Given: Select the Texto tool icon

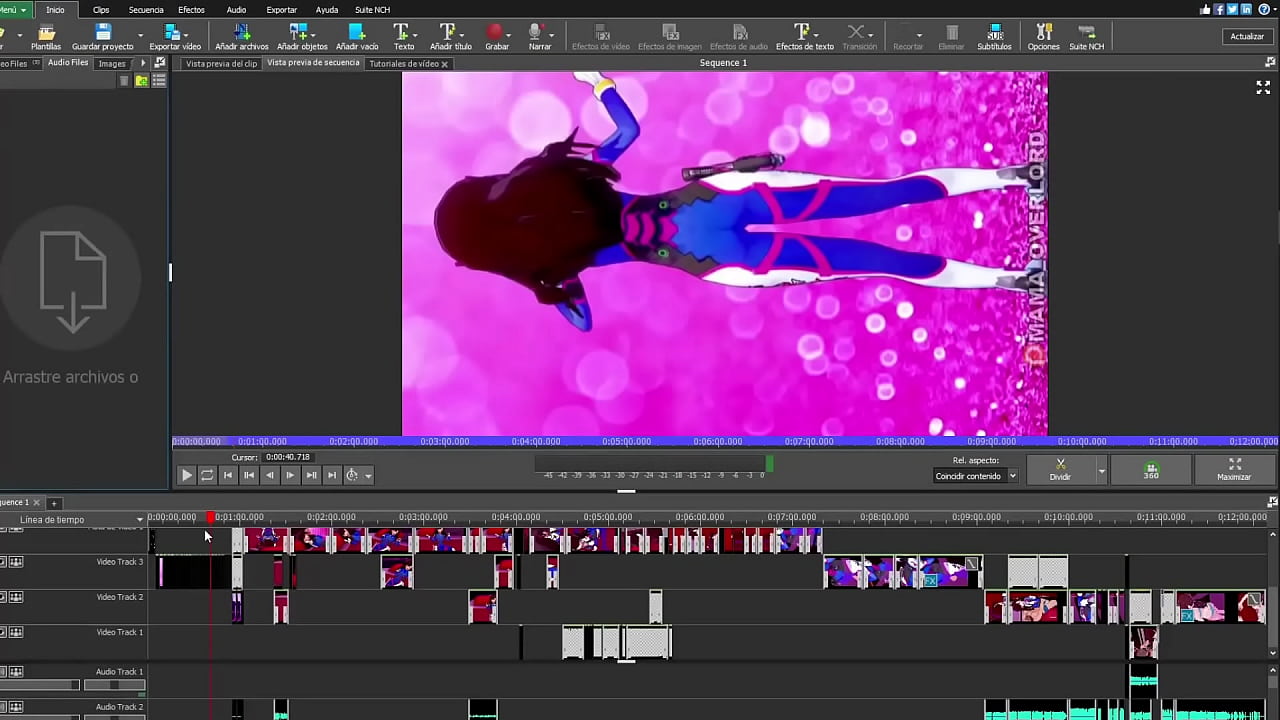Looking at the screenshot, I should click(x=401, y=32).
